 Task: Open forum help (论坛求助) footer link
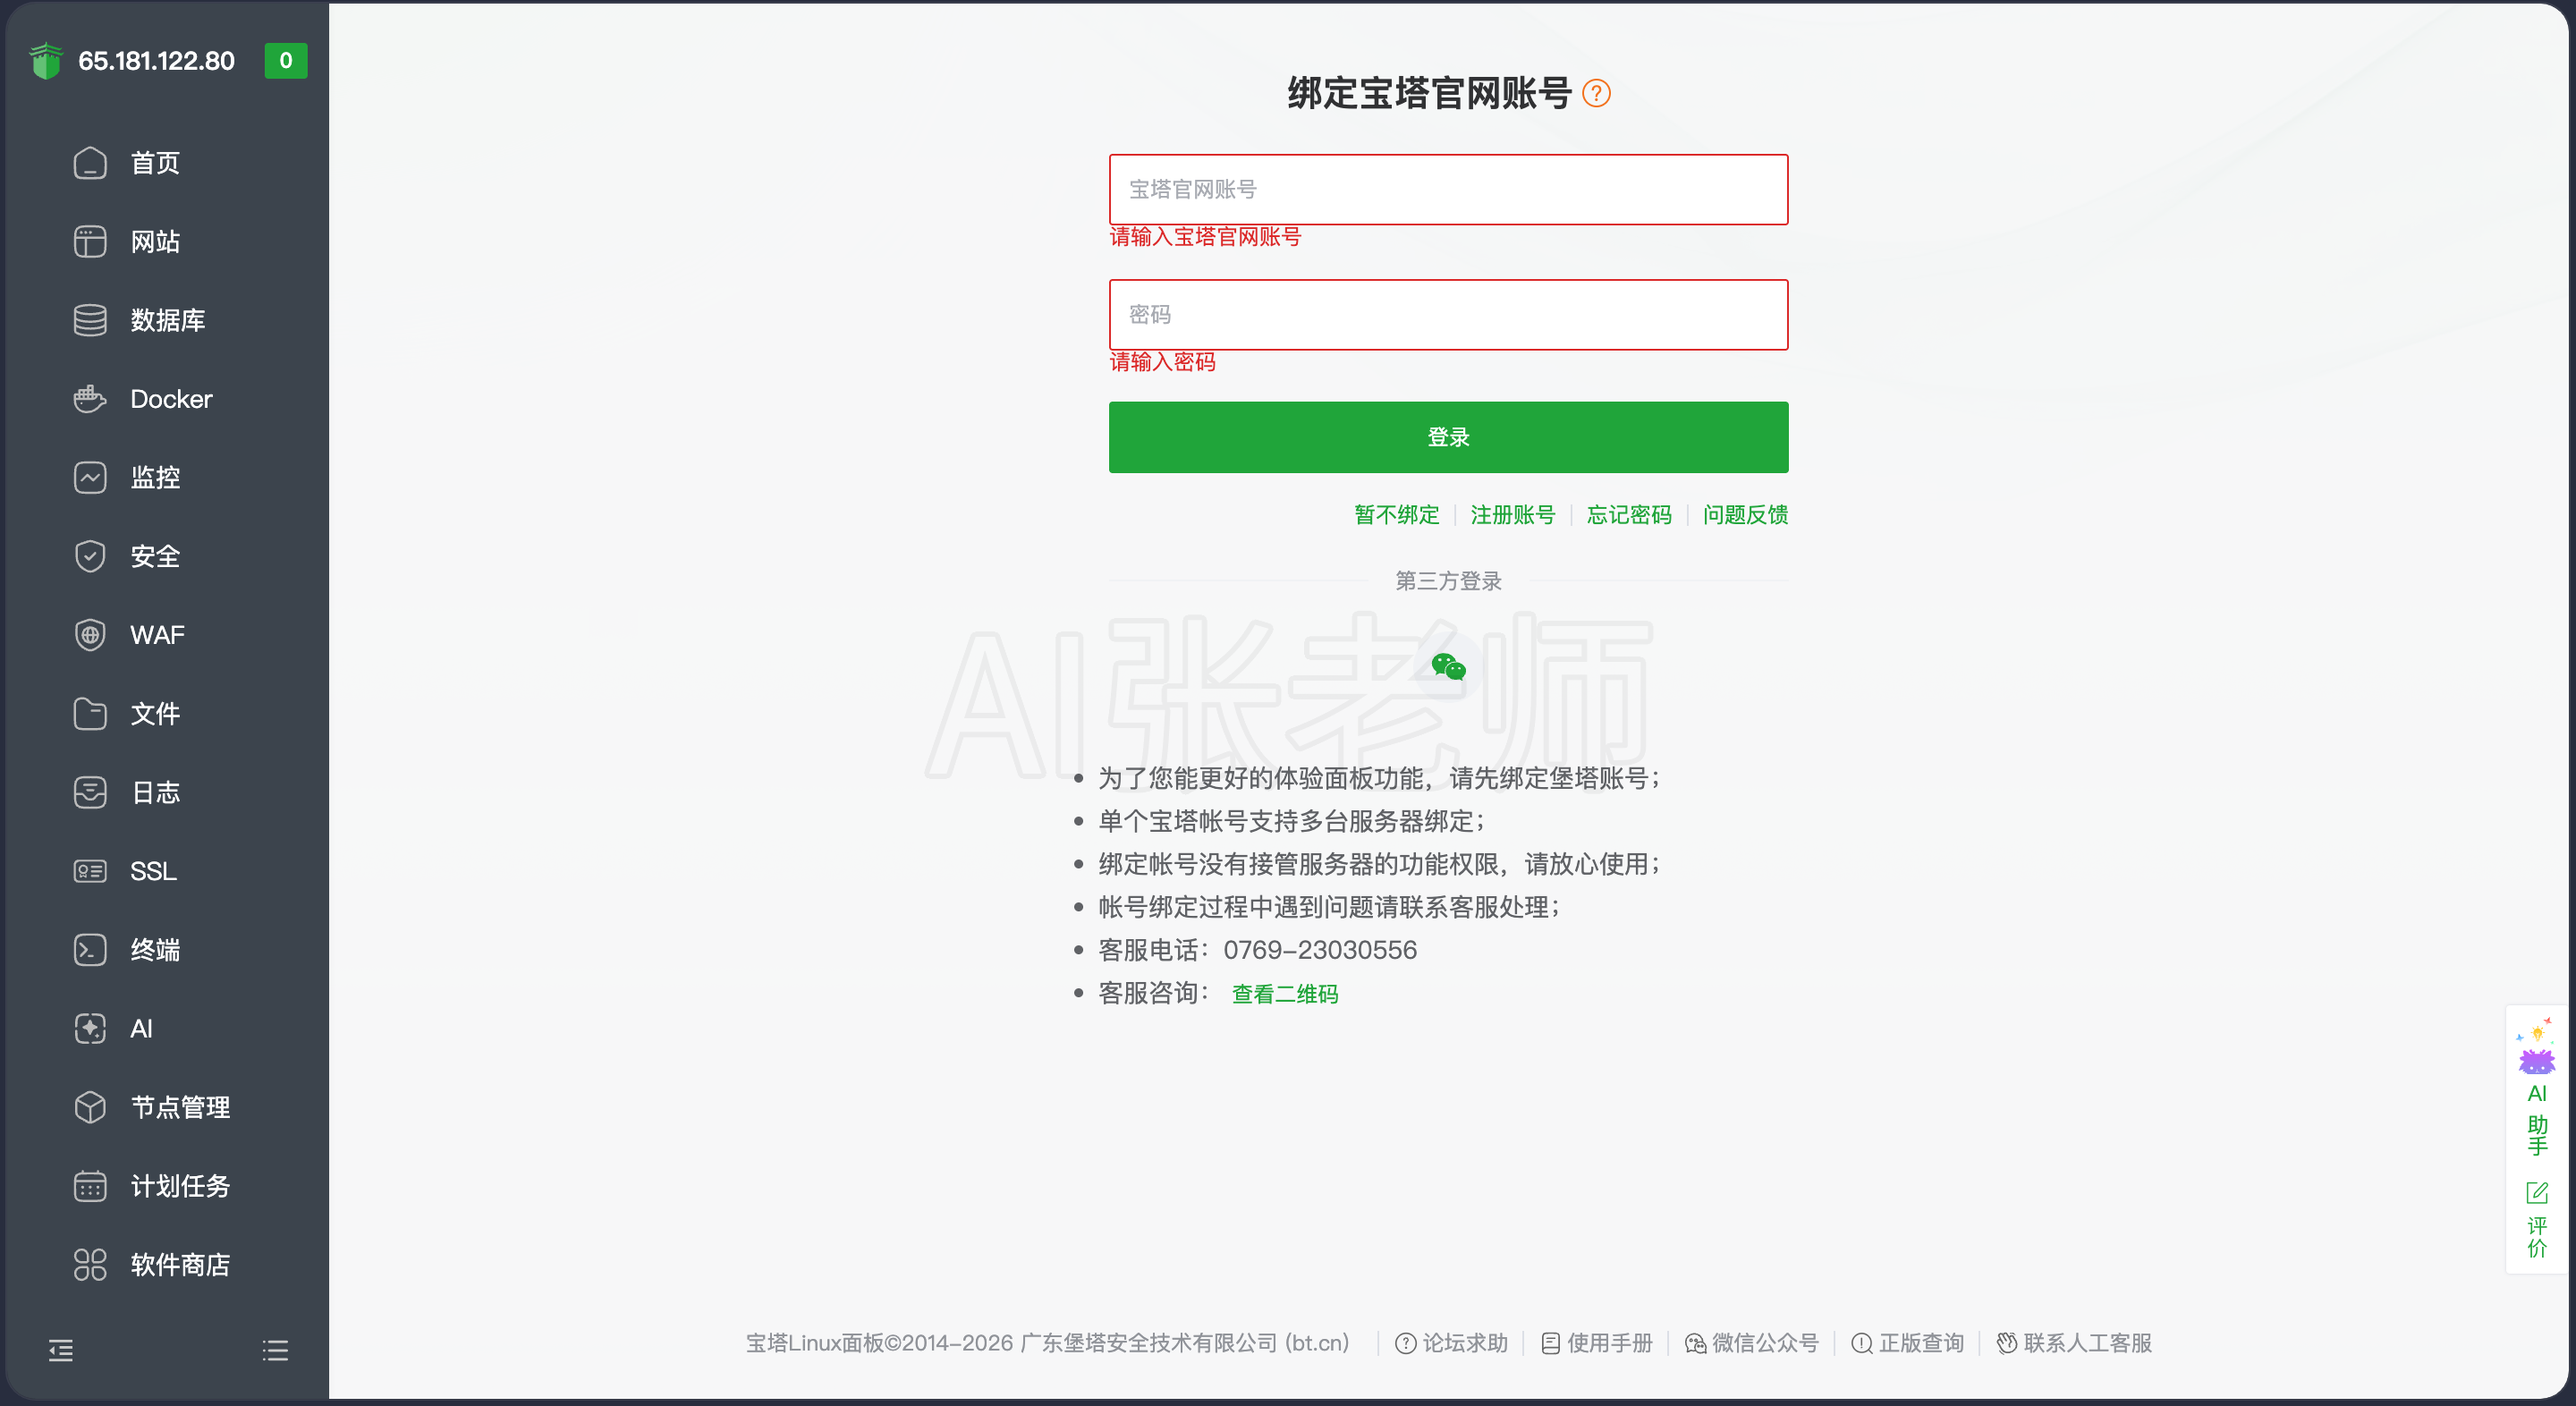point(1451,1343)
